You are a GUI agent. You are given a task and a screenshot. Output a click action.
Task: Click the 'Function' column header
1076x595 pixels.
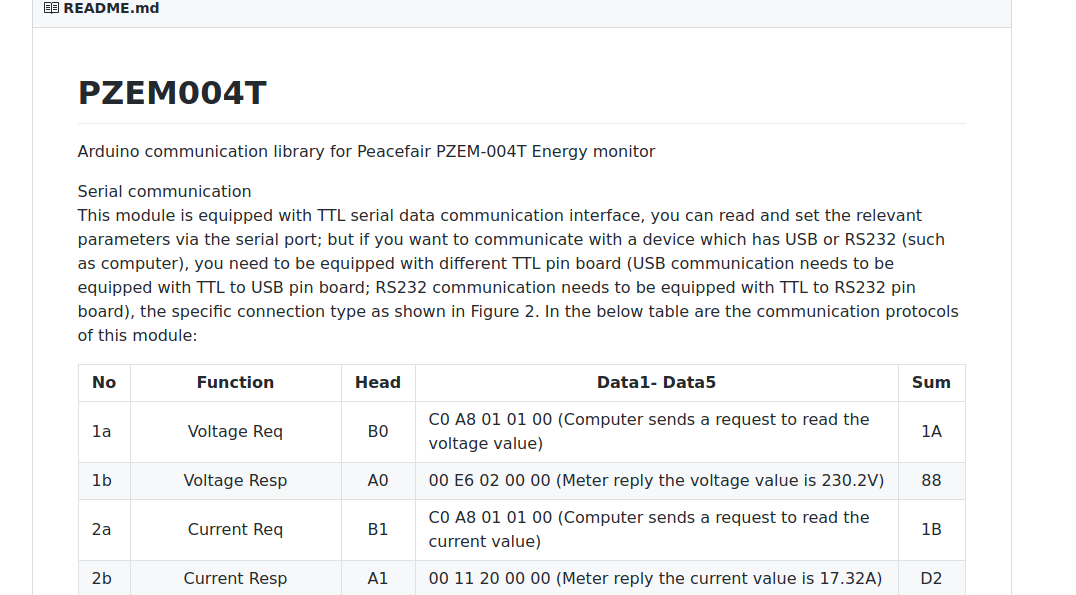pos(235,383)
